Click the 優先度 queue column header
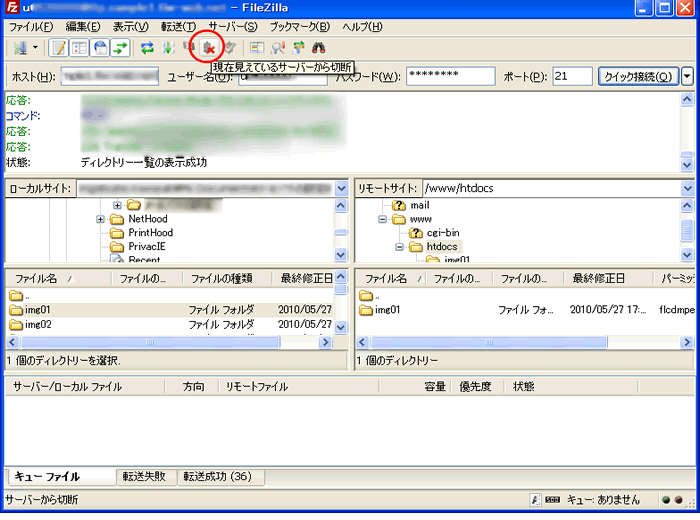This screenshot has height=520, width=700. click(476, 387)
